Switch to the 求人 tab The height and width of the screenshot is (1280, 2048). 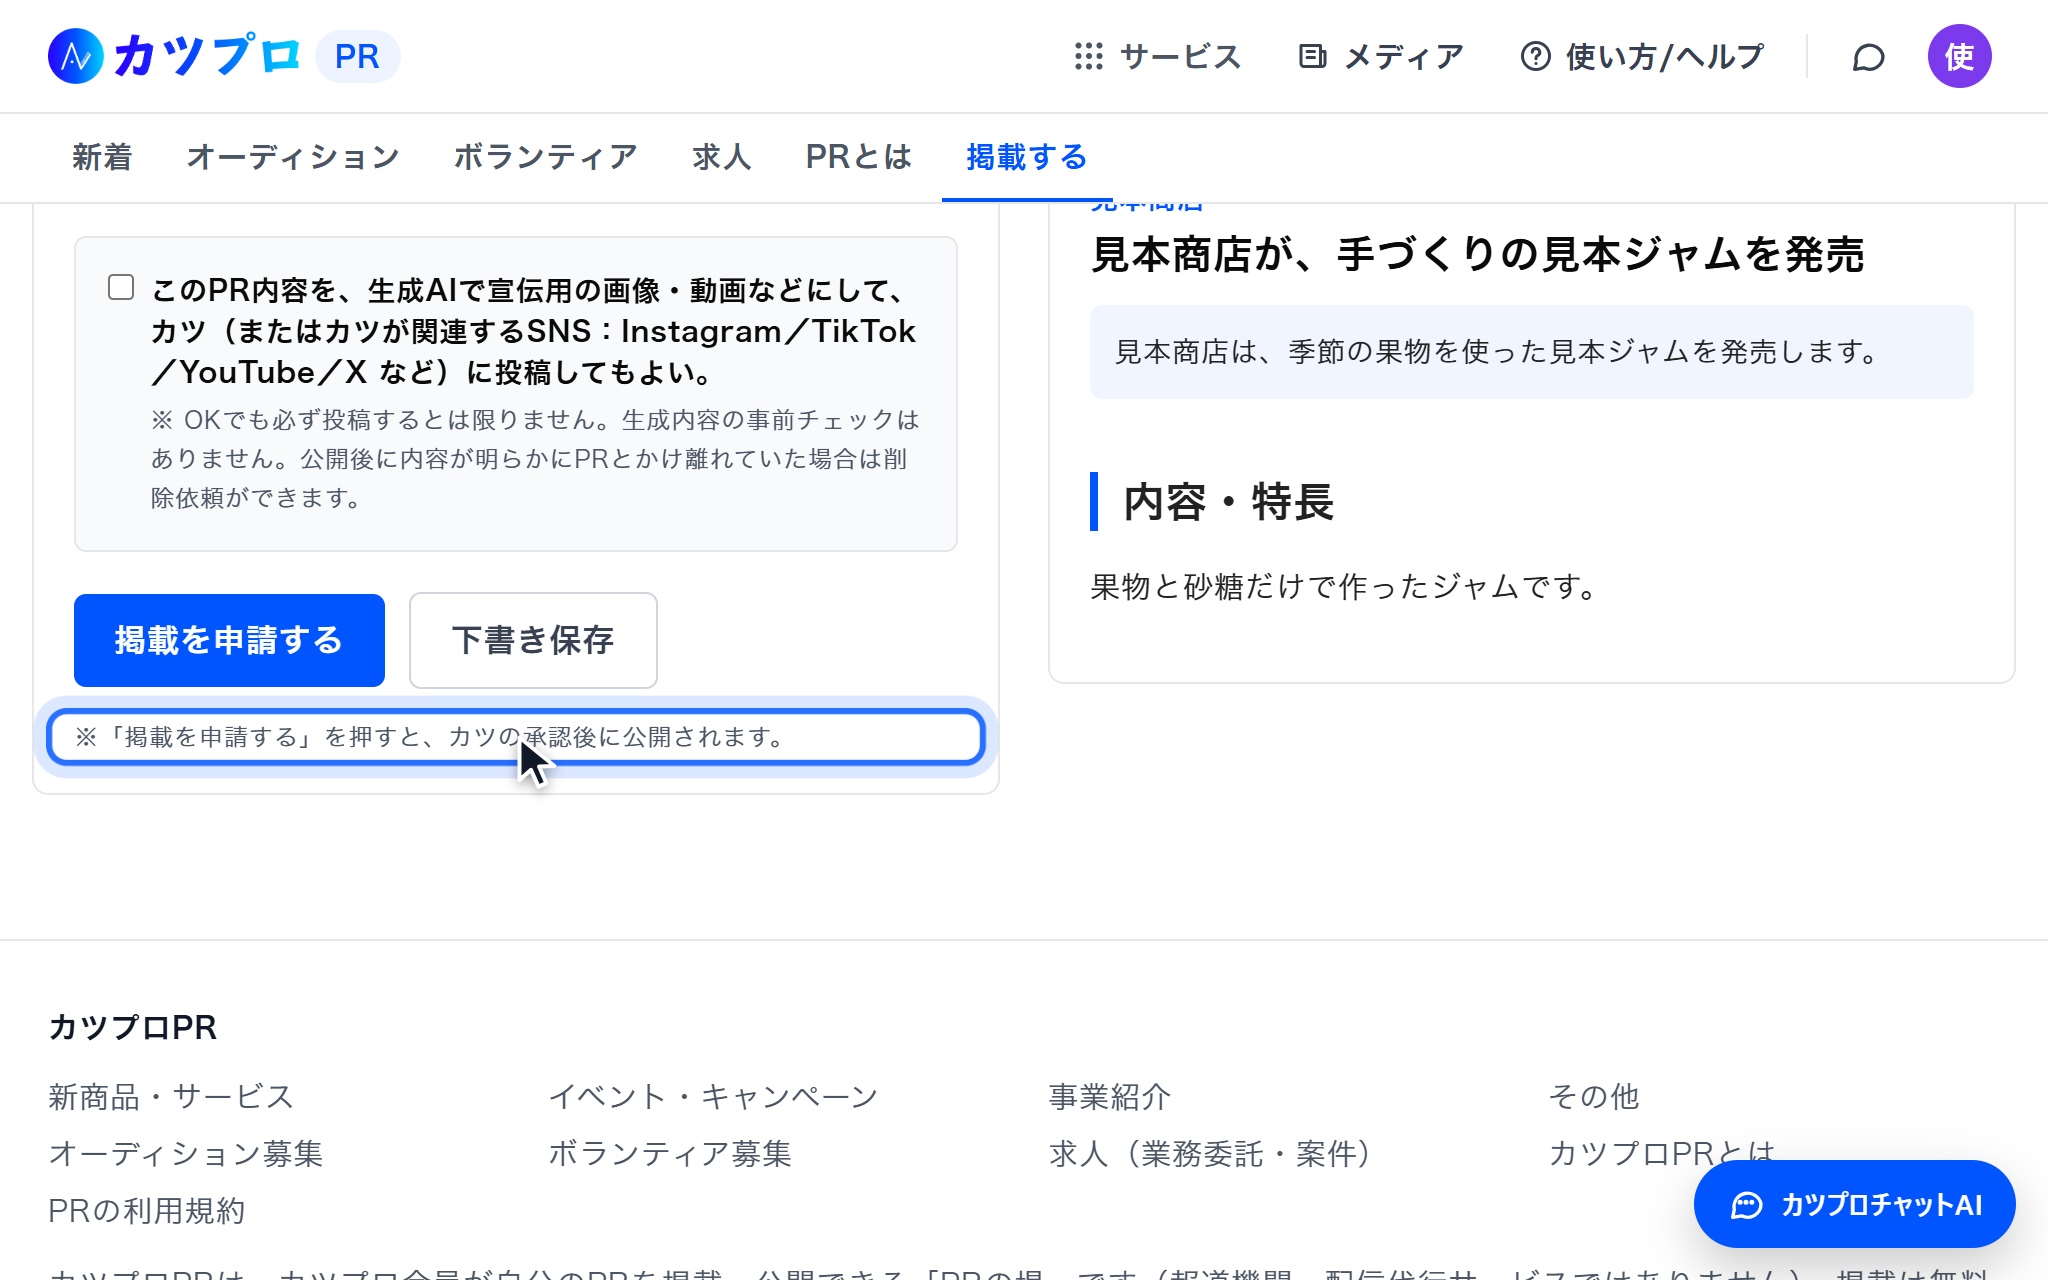[721, 157]
